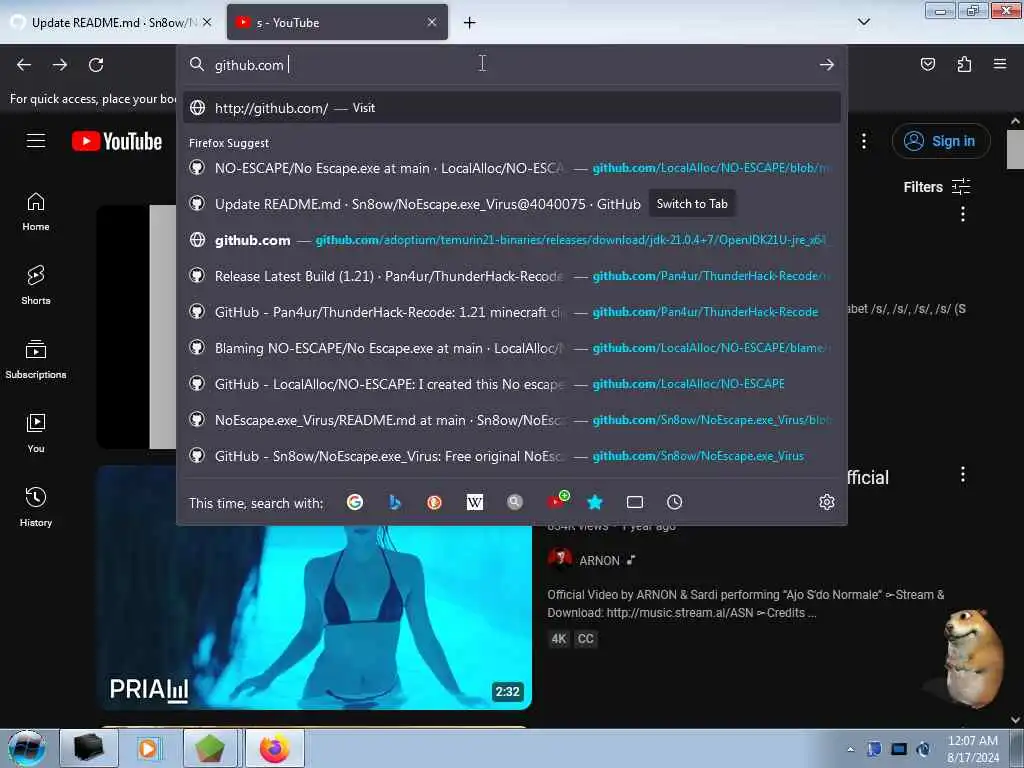The width and height of the screenshot is (1024, 768).
Task: Search history with clock icon
Action: (674, 502)
